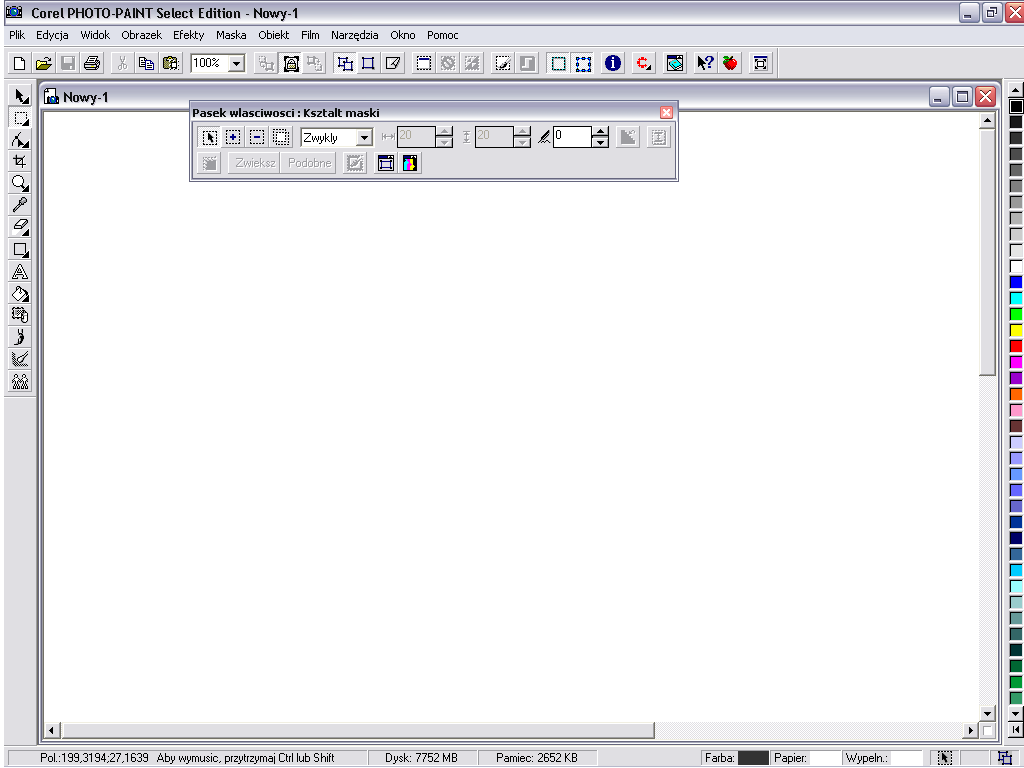This screenshot has height=768, width=1024.
Task: Select the Text tool (letter A)
Action: [20, 271]
